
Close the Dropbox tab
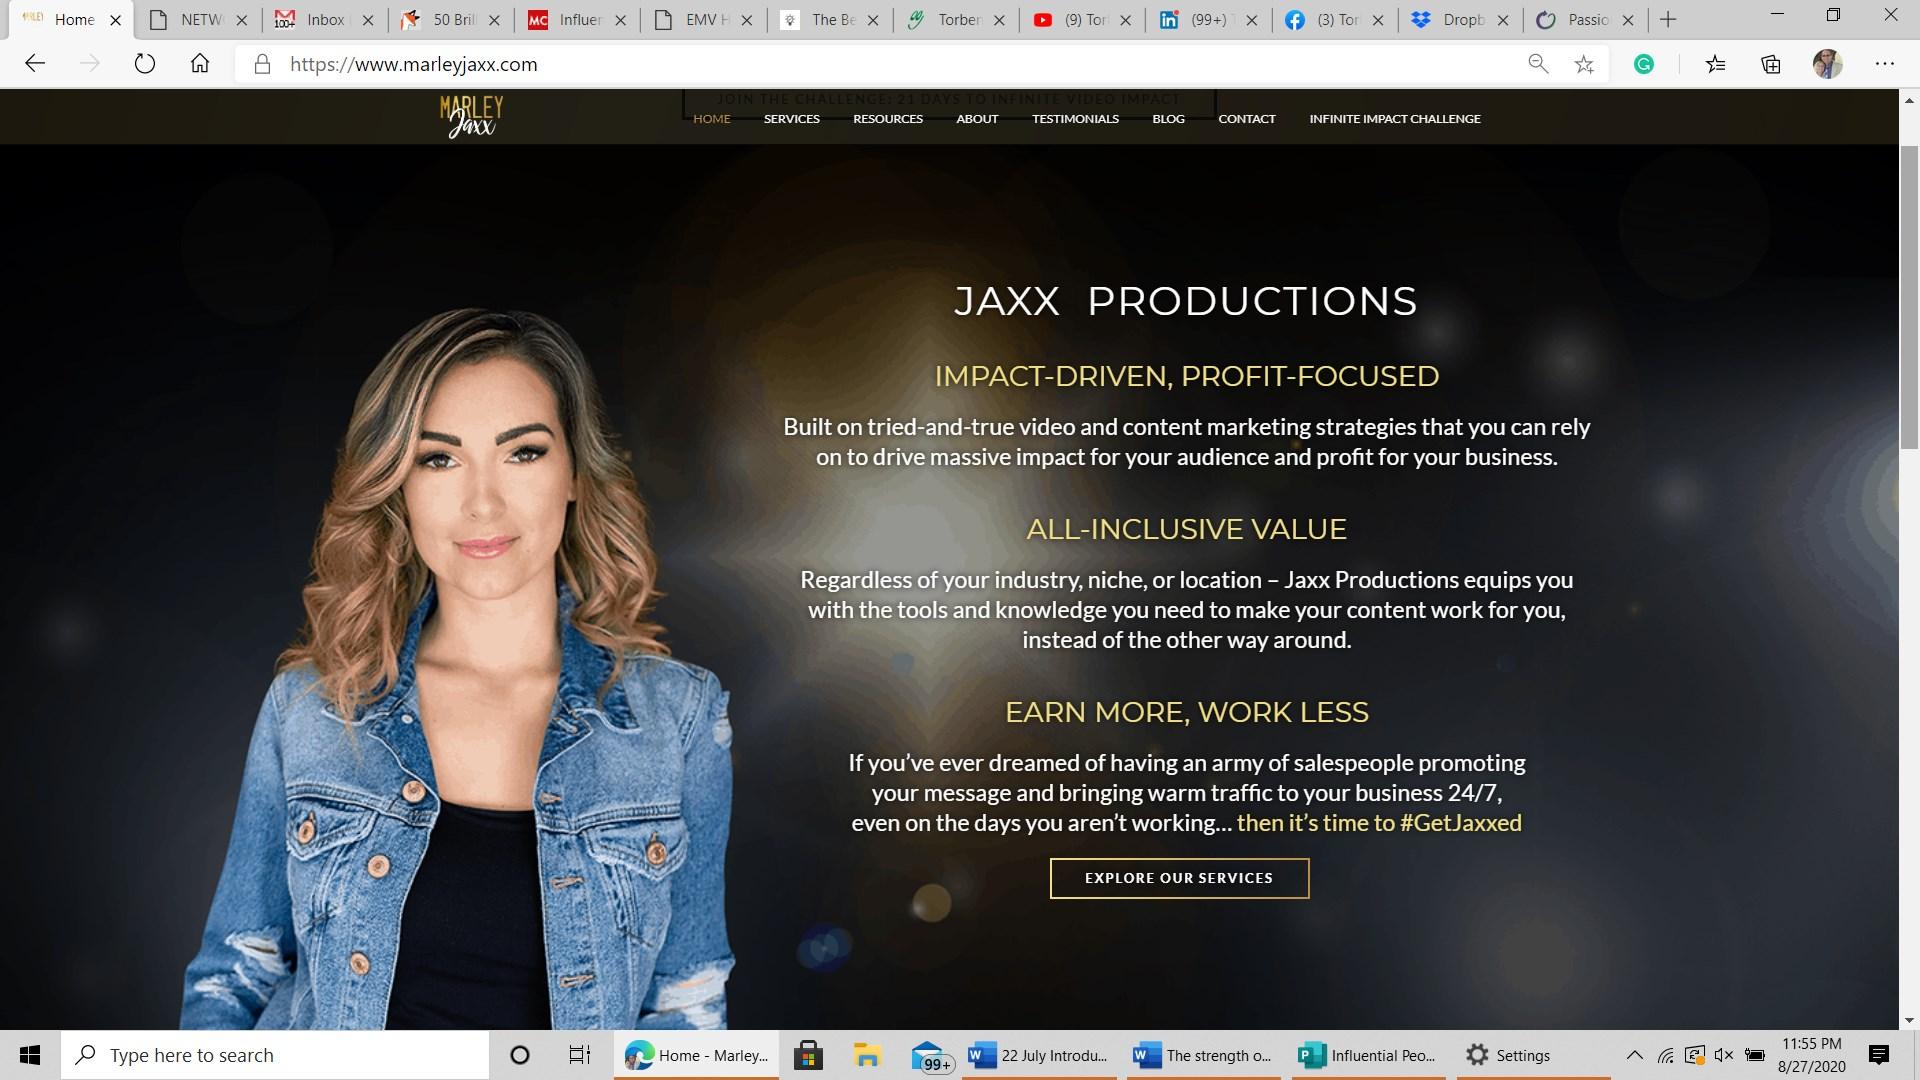1503,20
